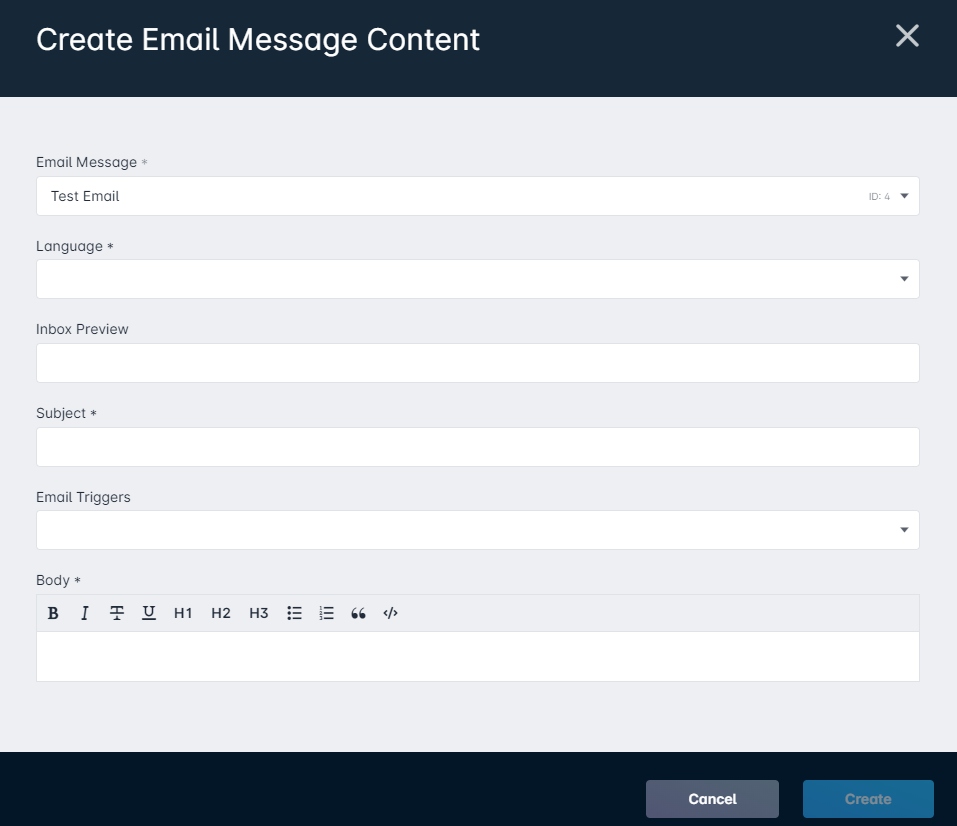Insert a bulleted list

(295, 613)
